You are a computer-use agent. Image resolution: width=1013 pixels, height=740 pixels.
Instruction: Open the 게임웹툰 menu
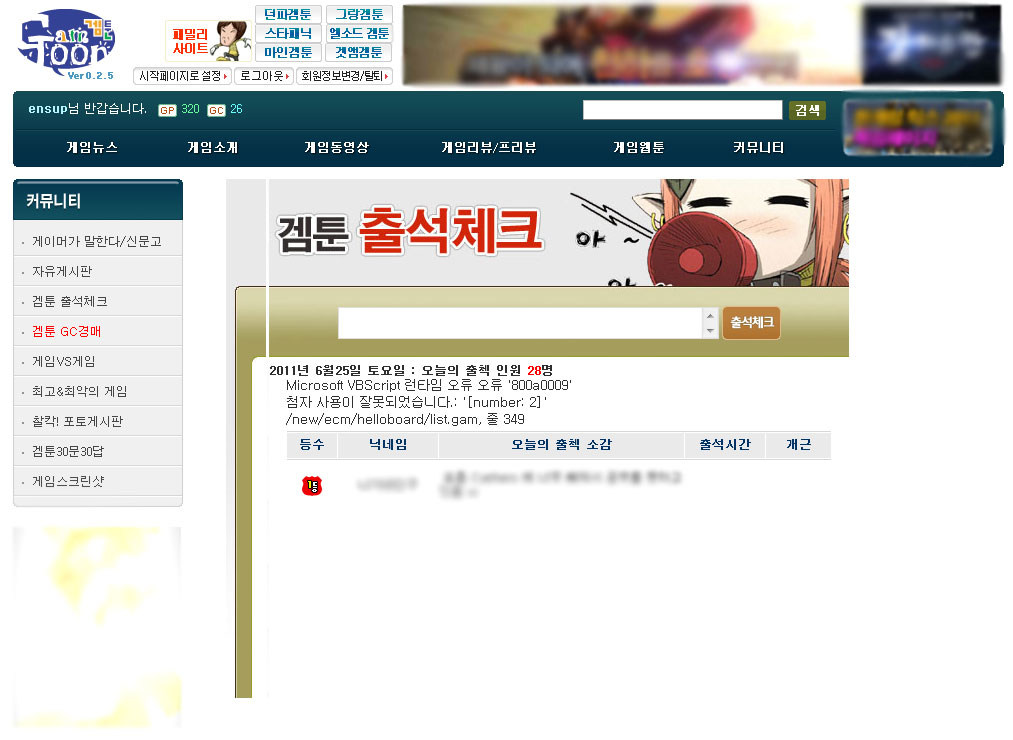(638, 148)
